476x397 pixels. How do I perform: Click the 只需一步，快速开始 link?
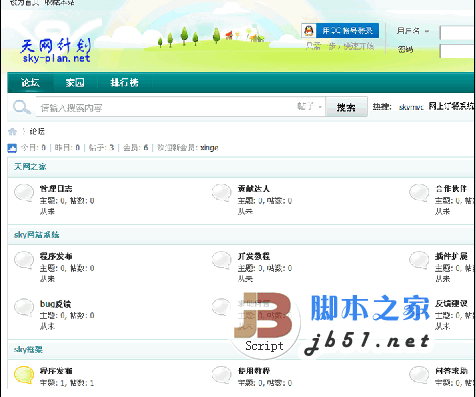coord(340,46)
